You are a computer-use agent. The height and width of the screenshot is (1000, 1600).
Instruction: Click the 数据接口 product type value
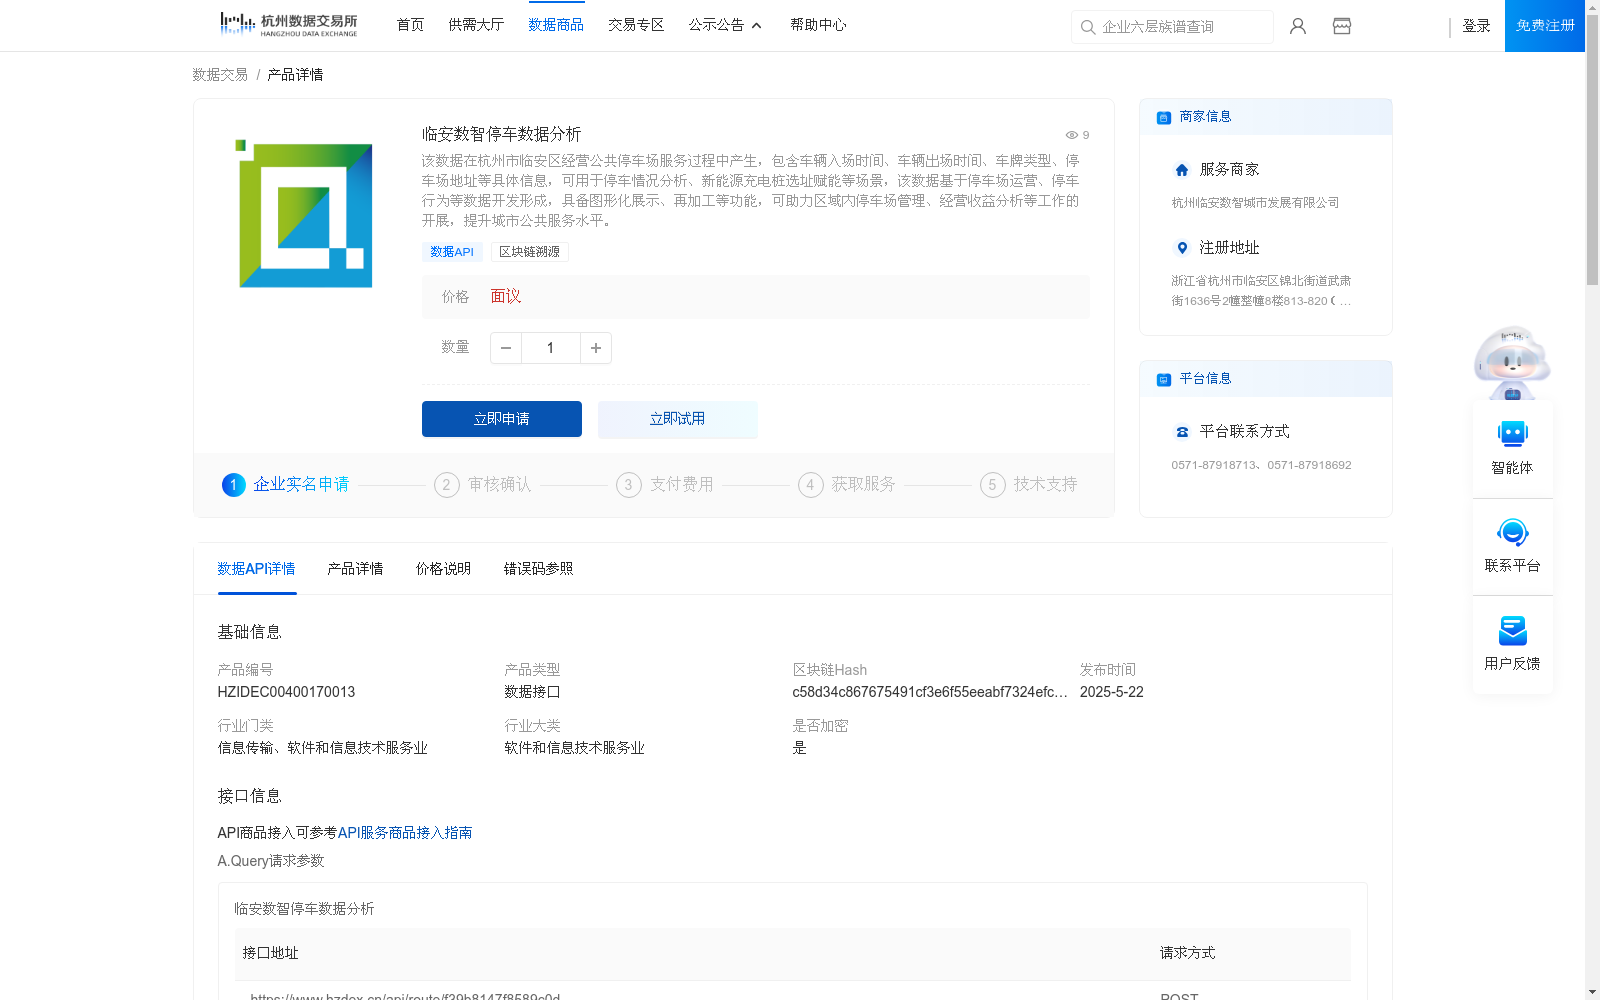[x=532, y=692]
